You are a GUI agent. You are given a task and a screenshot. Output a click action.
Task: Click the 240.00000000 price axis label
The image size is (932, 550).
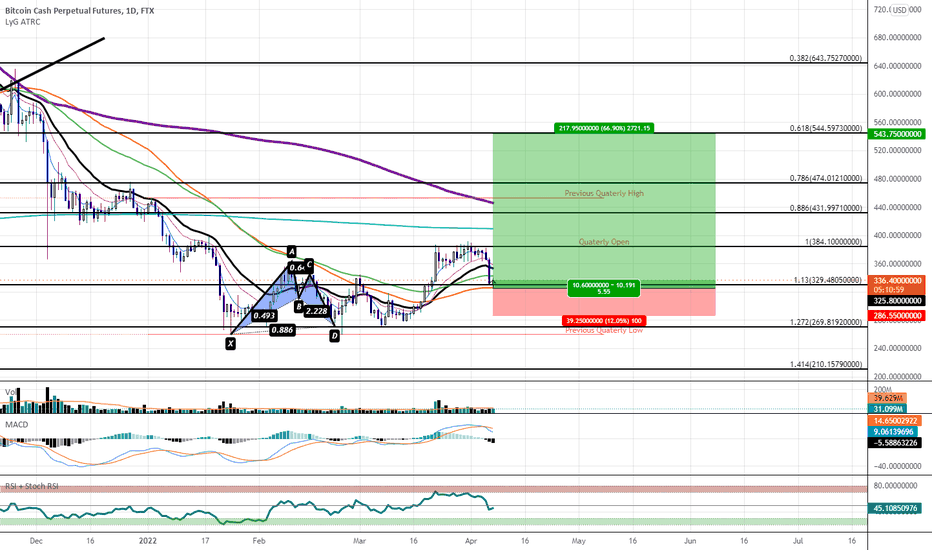pos(898,348)
